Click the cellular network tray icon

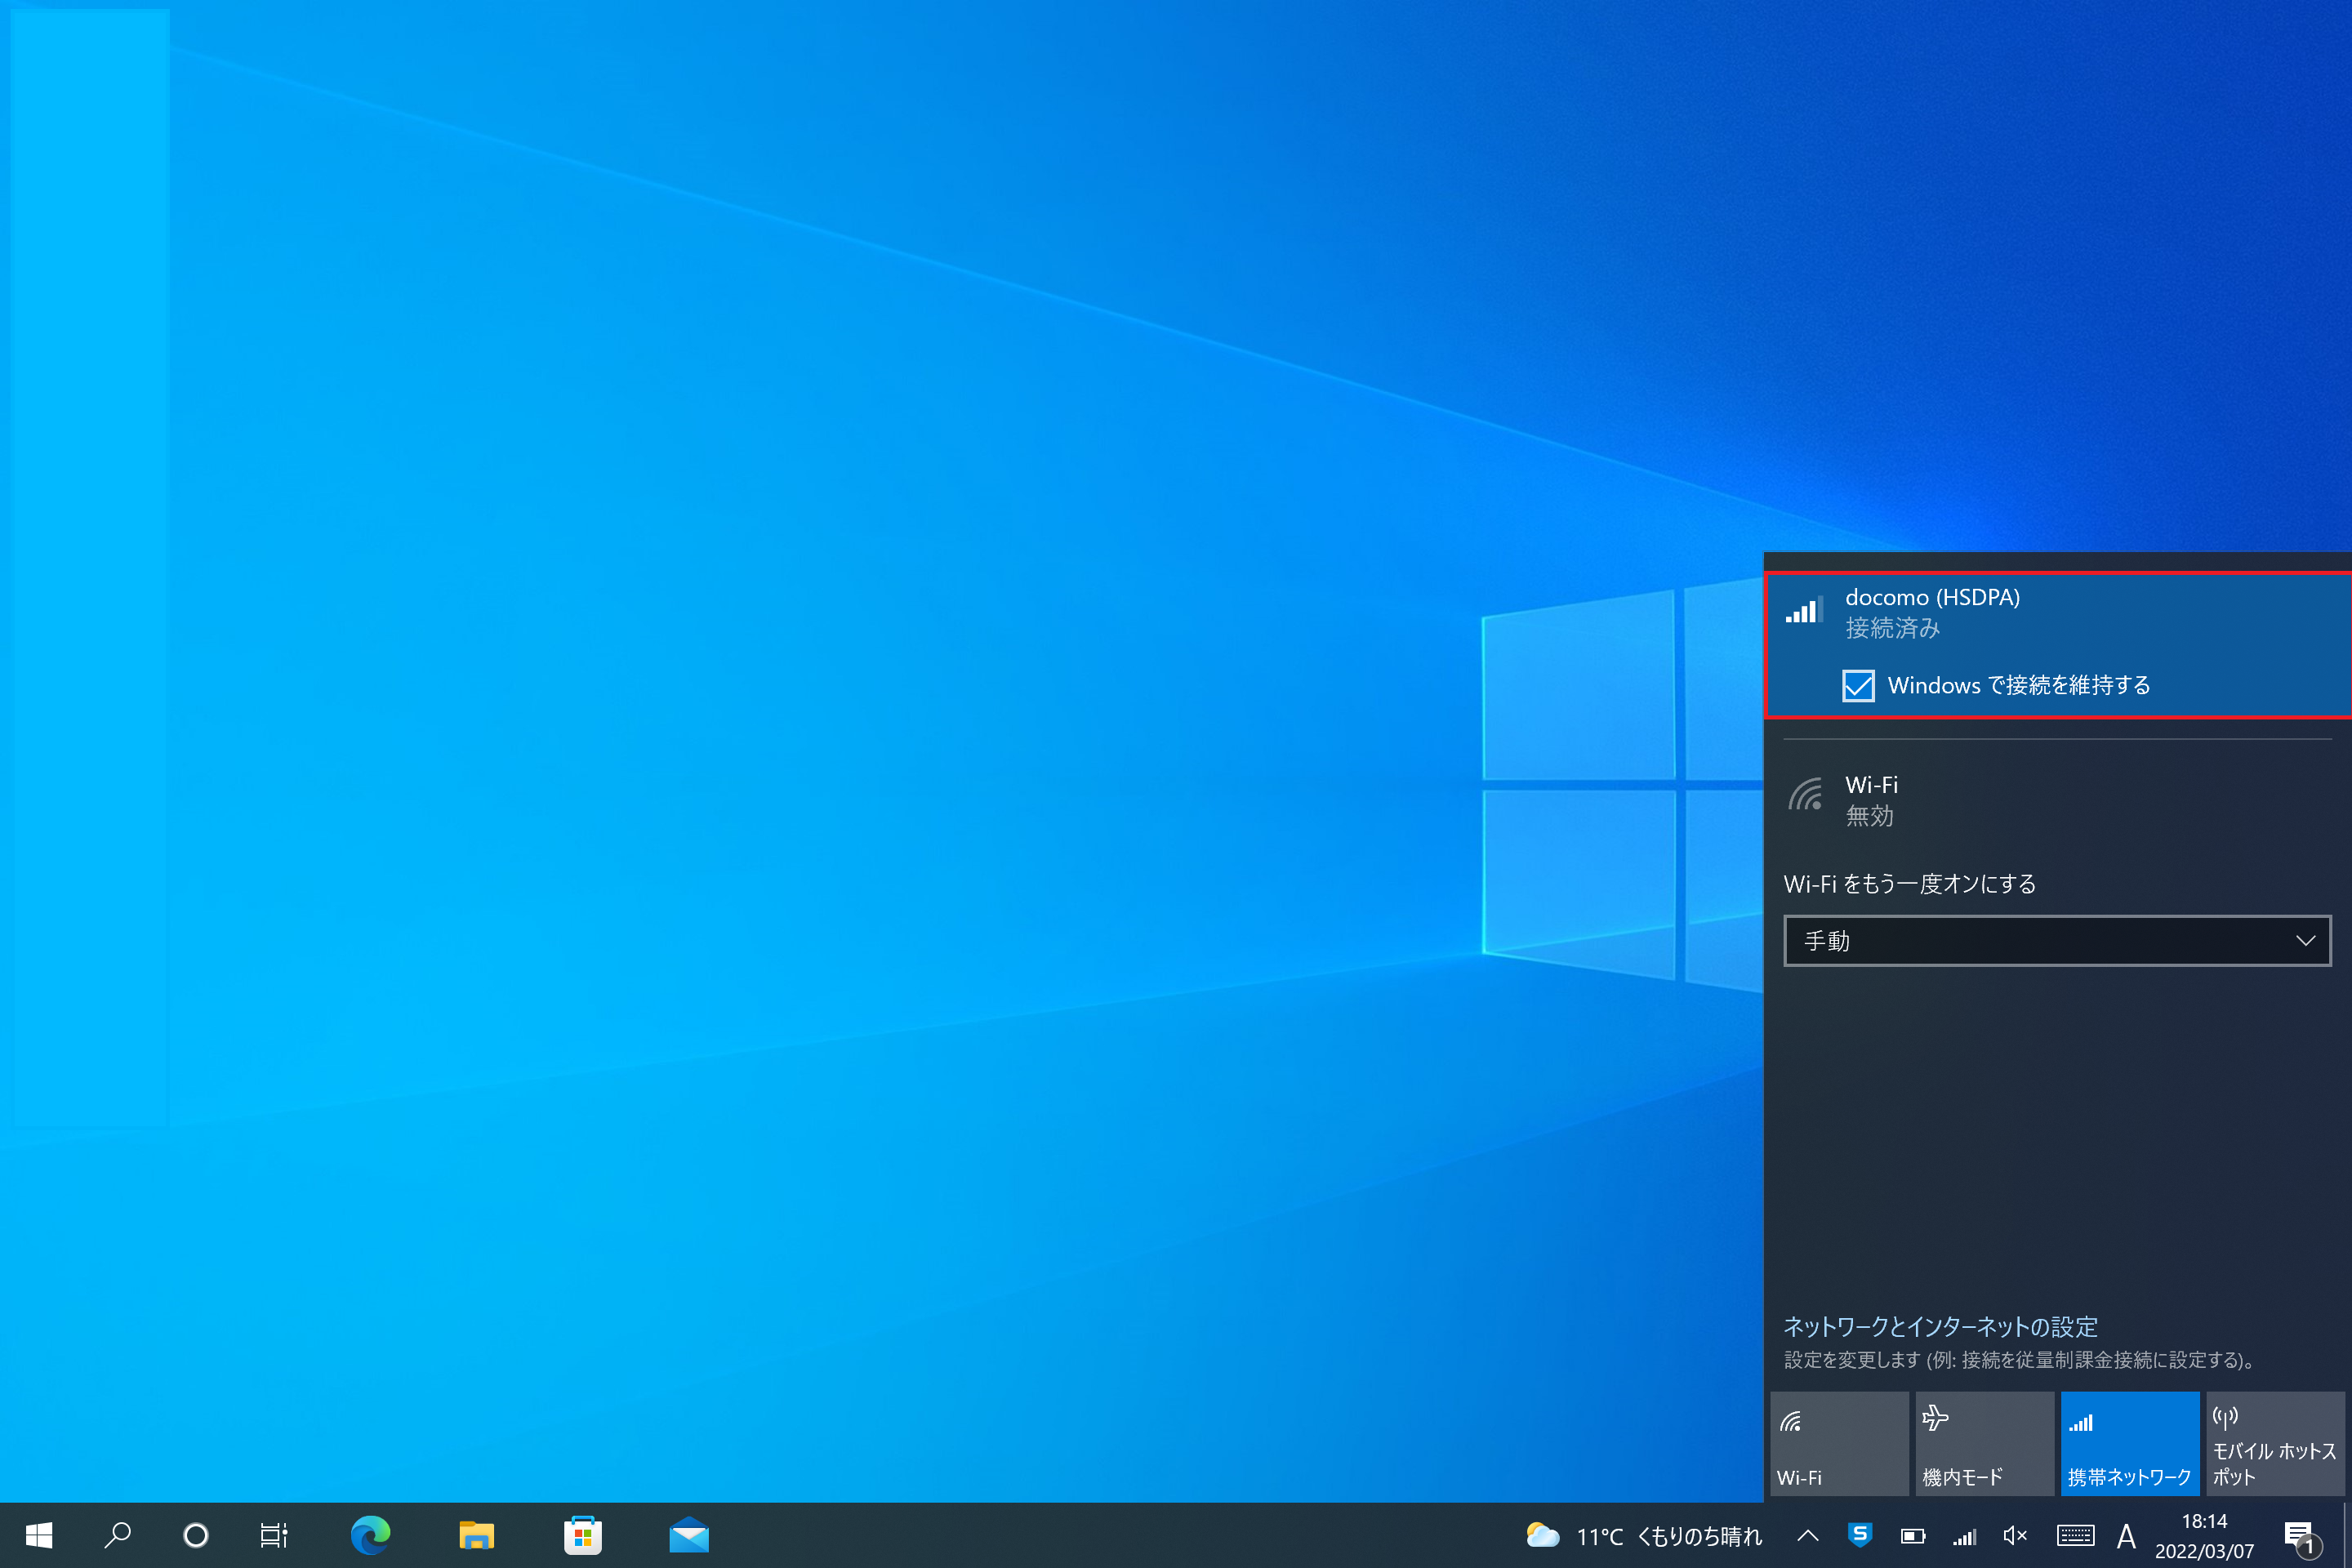point(1965,1536)
